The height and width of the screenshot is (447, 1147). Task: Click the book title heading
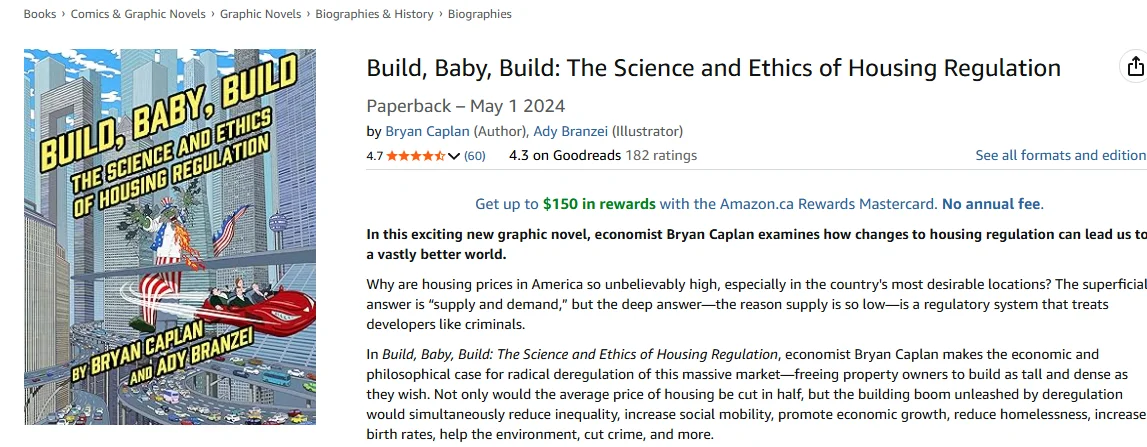click(713, 68)
